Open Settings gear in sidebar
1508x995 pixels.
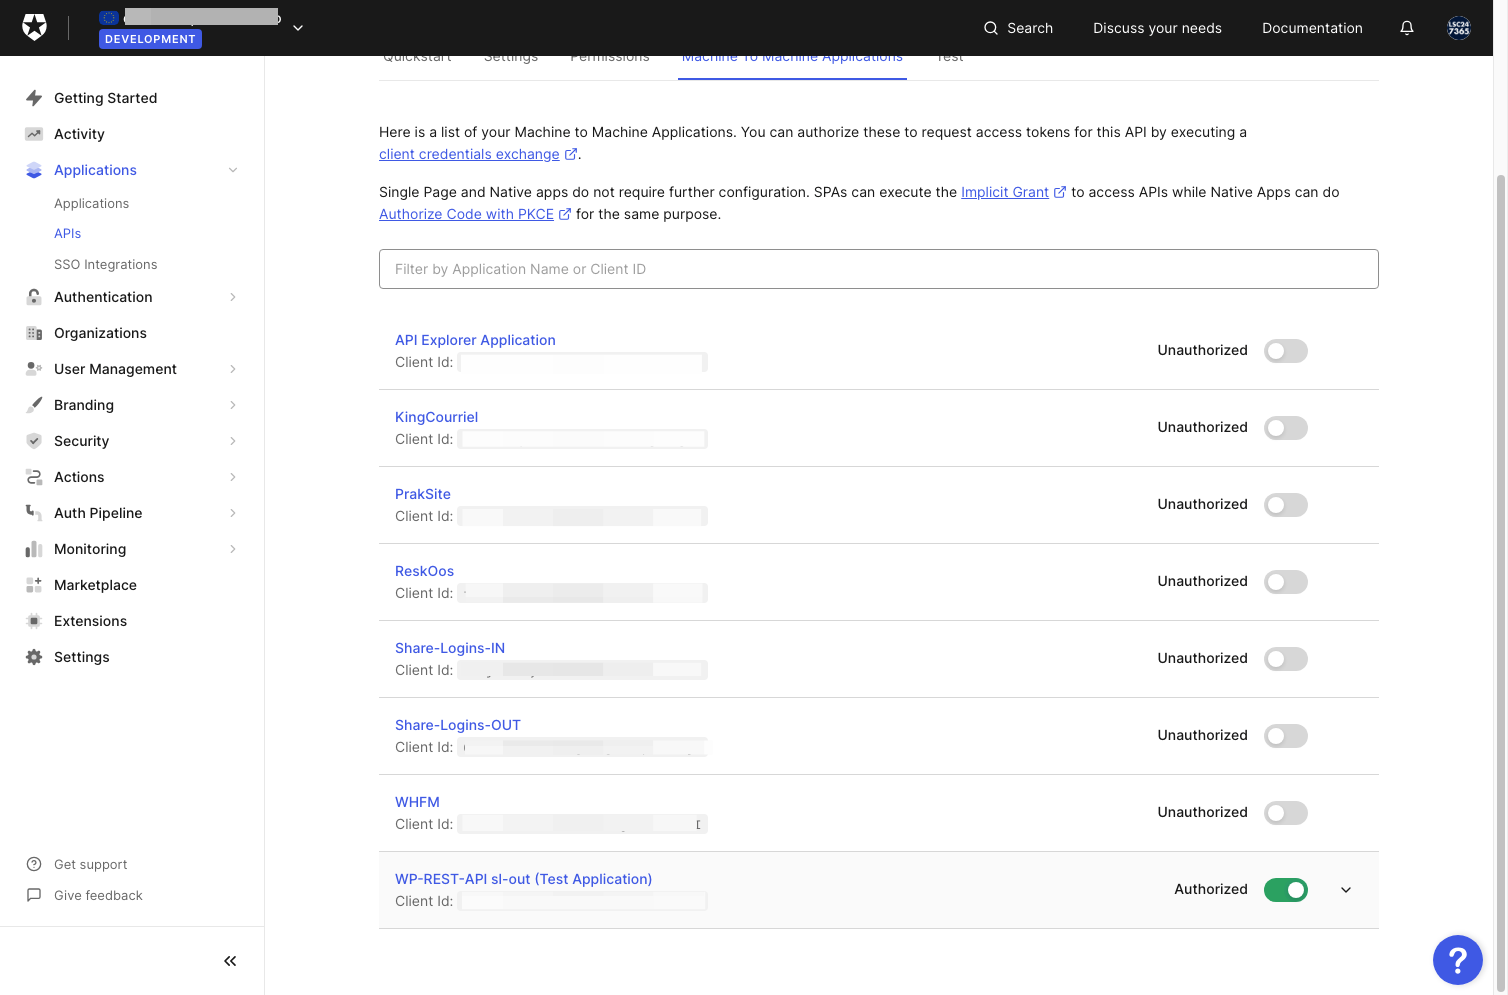point(34,657)
